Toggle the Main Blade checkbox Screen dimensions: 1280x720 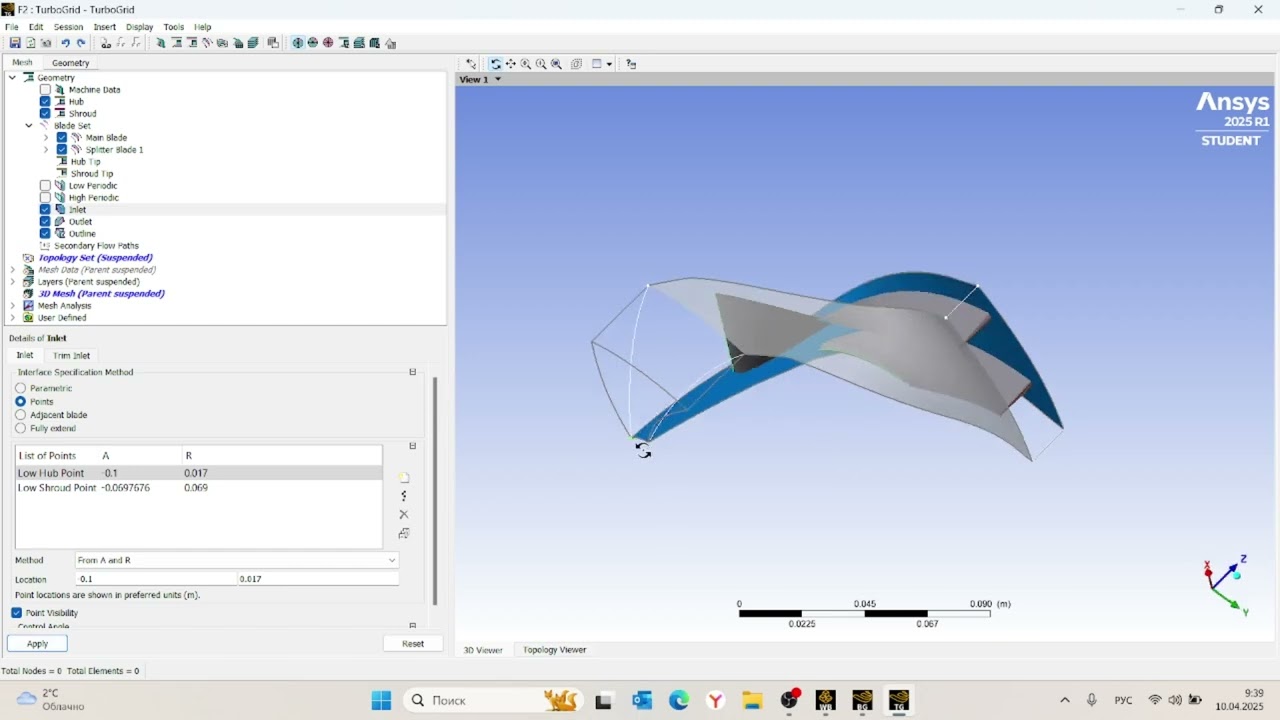[62, 138]
